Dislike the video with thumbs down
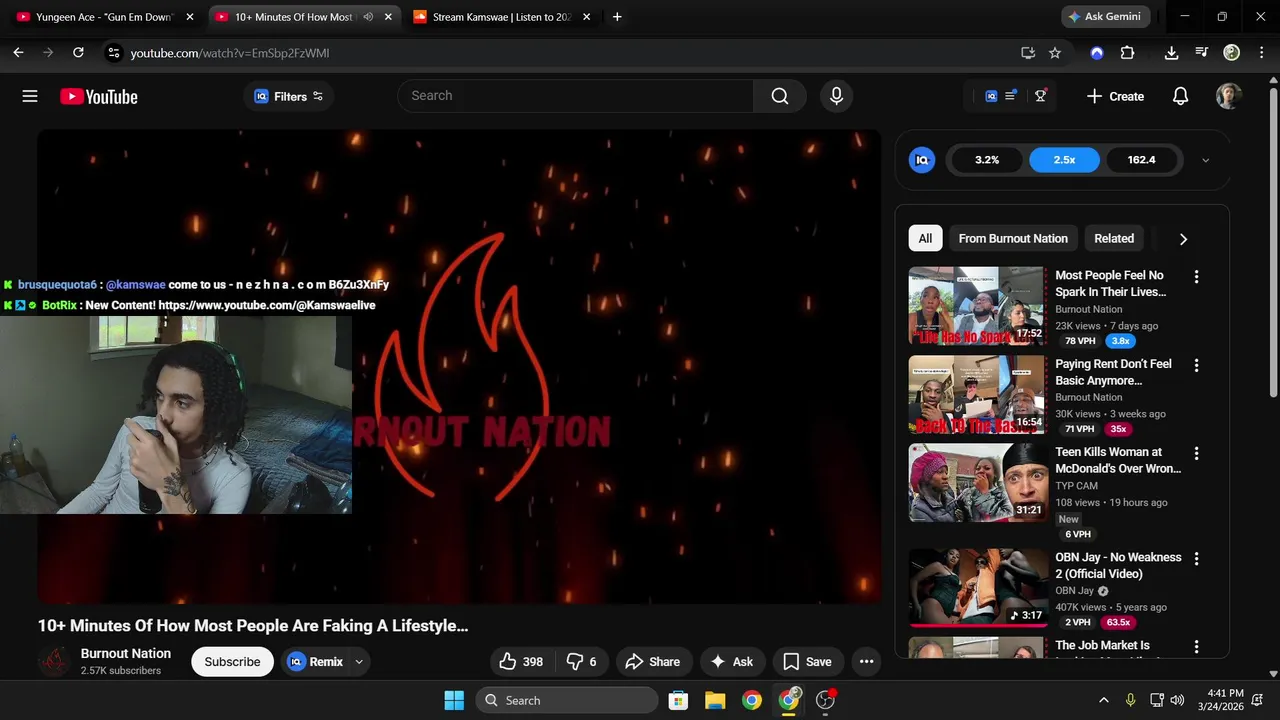 pyautogui.click(x=582, y=661)
